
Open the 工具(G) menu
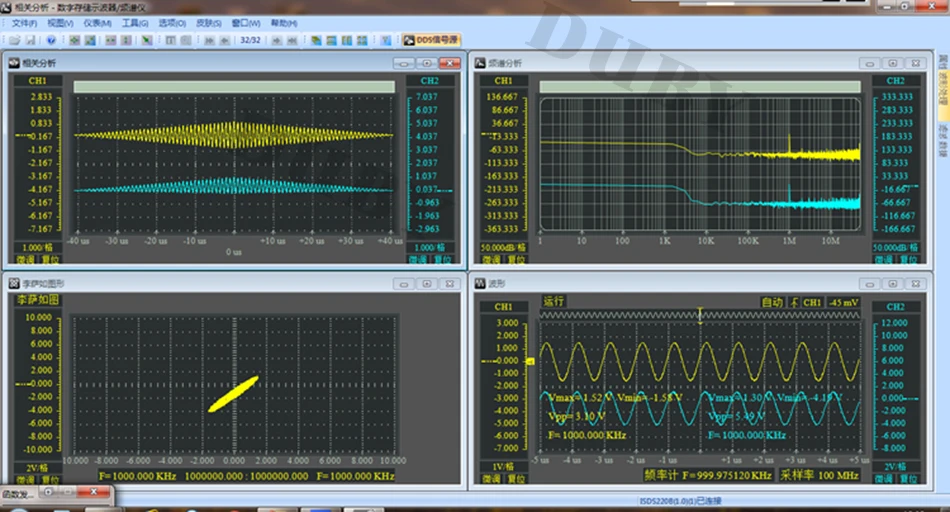pyautogui.click(x=135, y=23)
